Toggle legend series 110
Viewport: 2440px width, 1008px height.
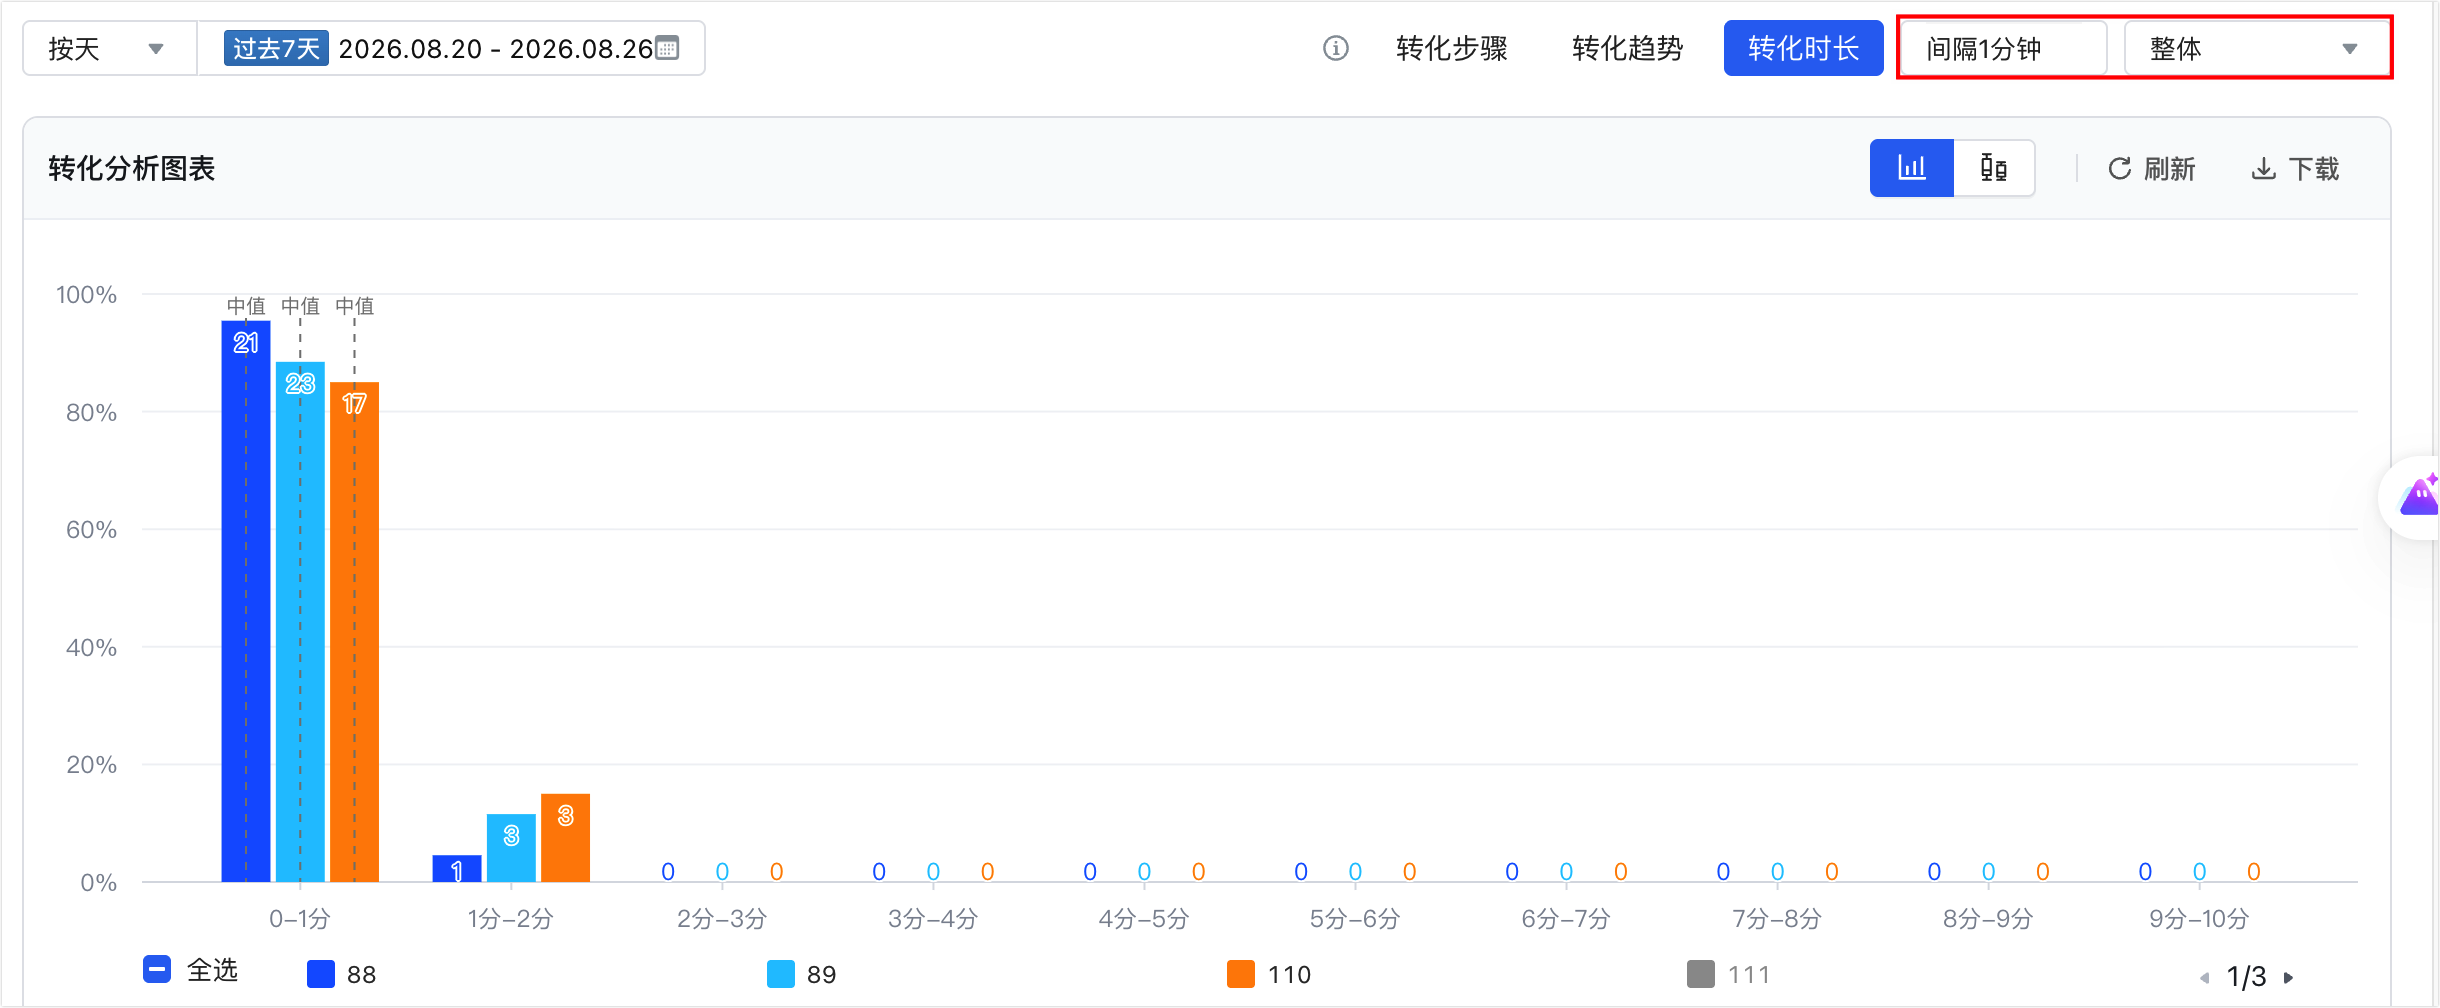tap(1269, 974)
